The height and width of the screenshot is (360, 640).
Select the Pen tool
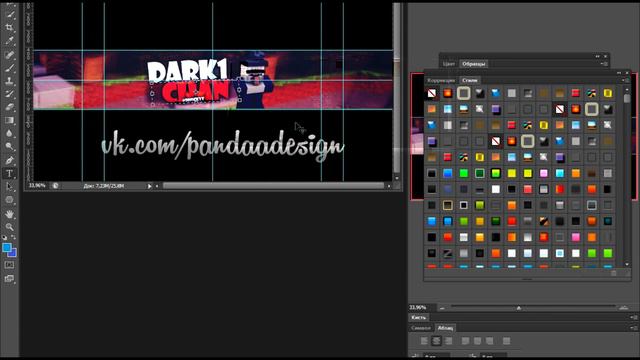pos(9,160)
